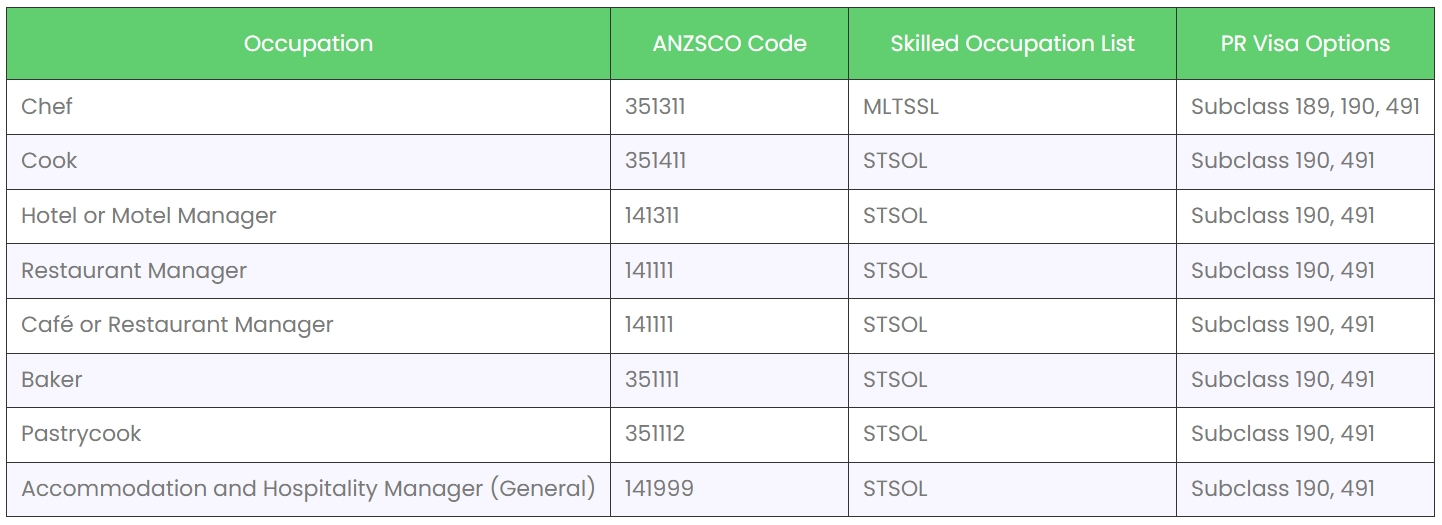Click the Baker occupation cell
This screenshot has width=1442, height=525.
point(52,380)
